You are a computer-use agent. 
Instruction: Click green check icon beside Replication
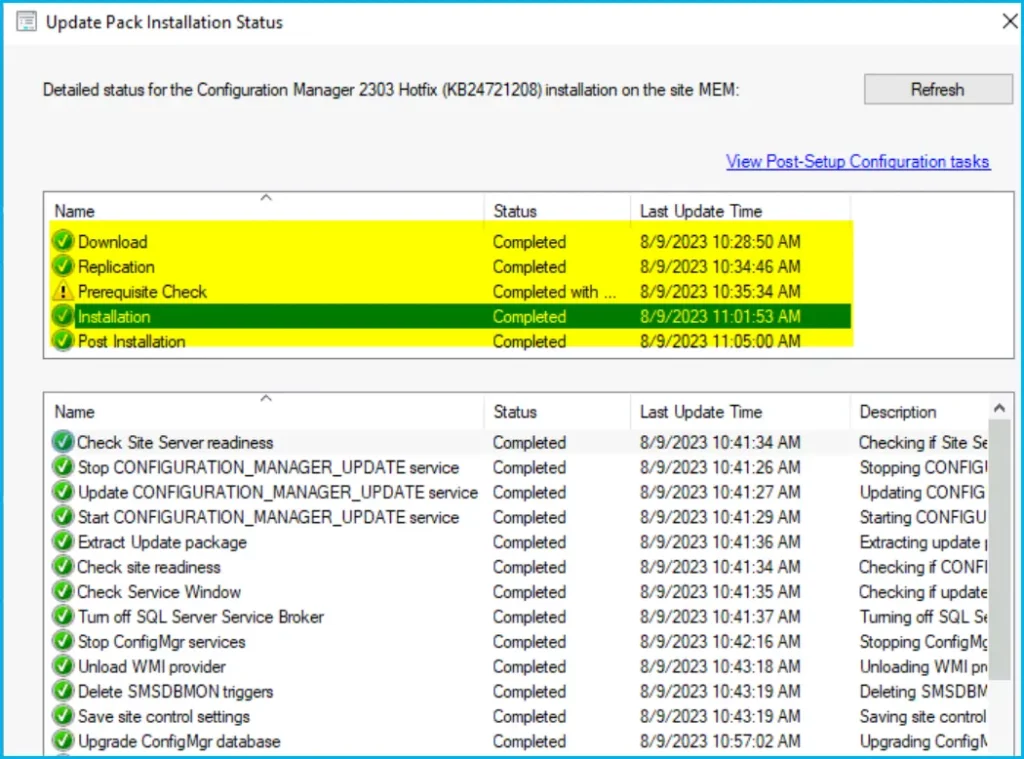[x=63, y=266]
